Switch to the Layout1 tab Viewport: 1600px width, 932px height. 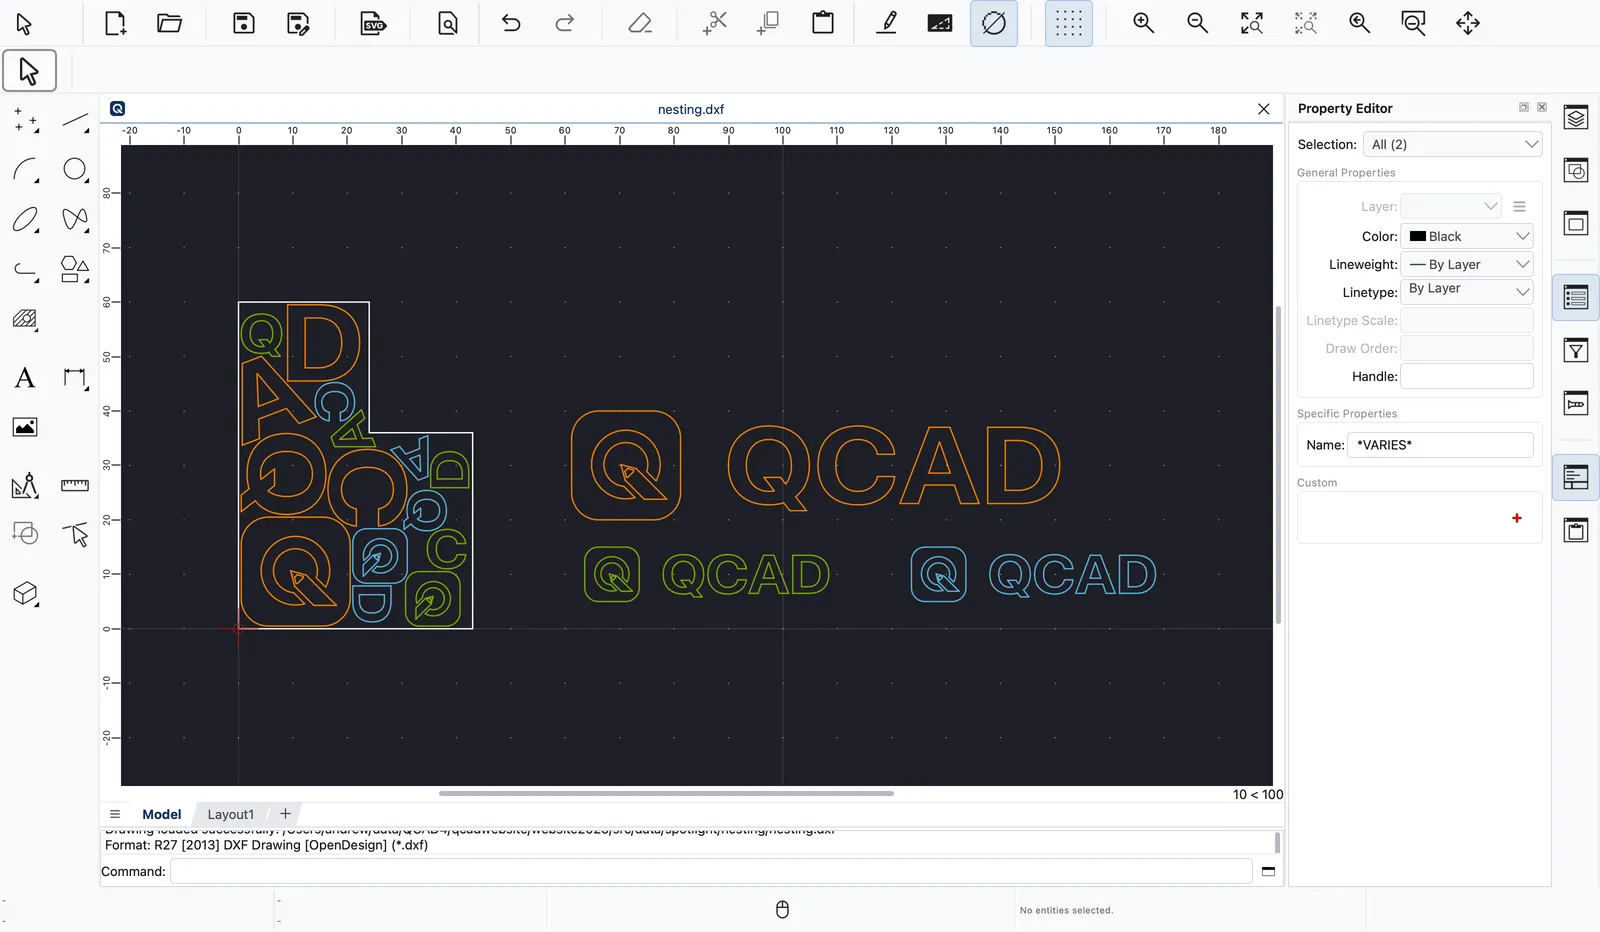point(231,815)
